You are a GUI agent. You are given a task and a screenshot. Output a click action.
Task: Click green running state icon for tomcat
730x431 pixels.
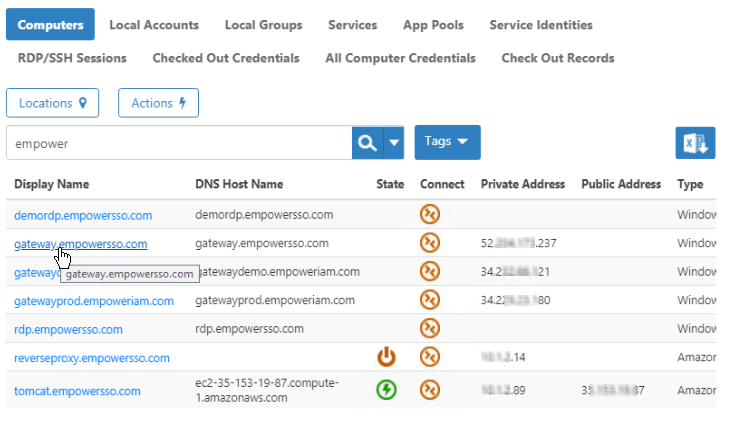click(x=387, y=390)
